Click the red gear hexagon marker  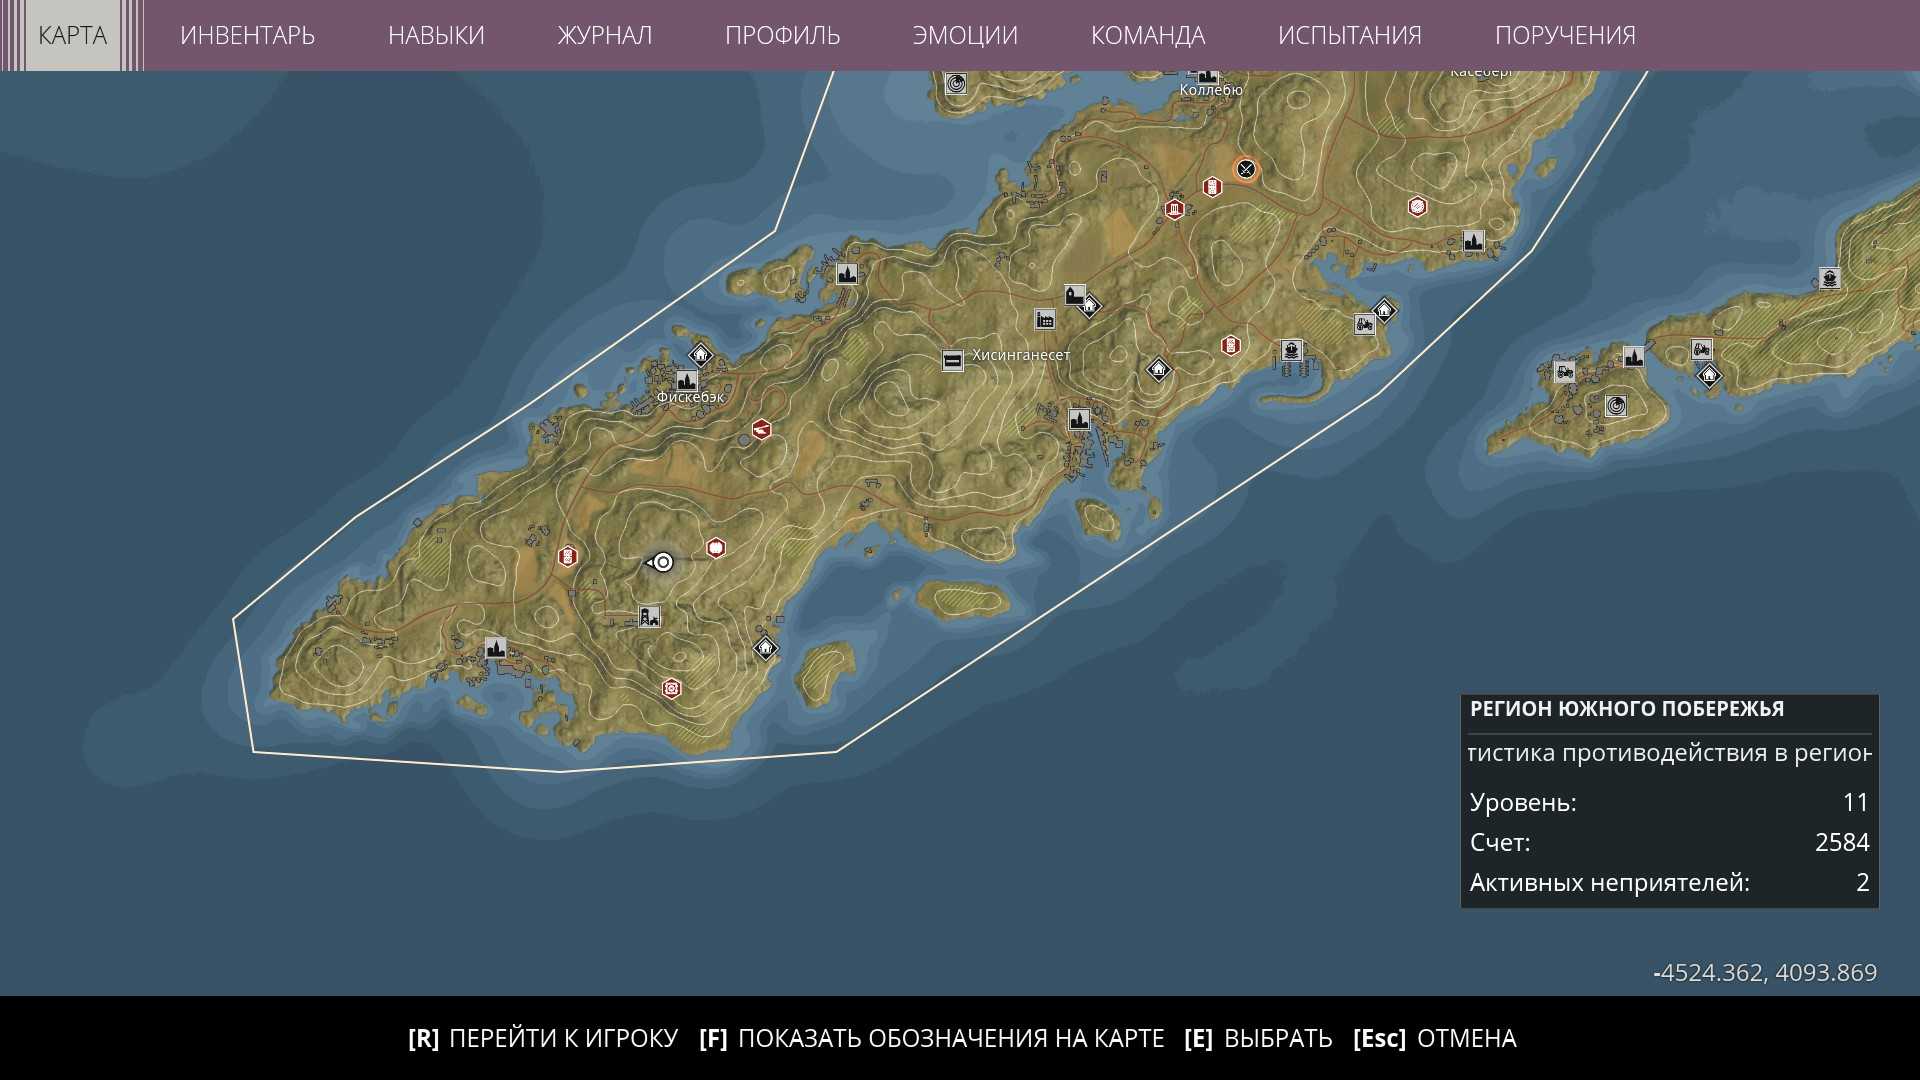672,688
